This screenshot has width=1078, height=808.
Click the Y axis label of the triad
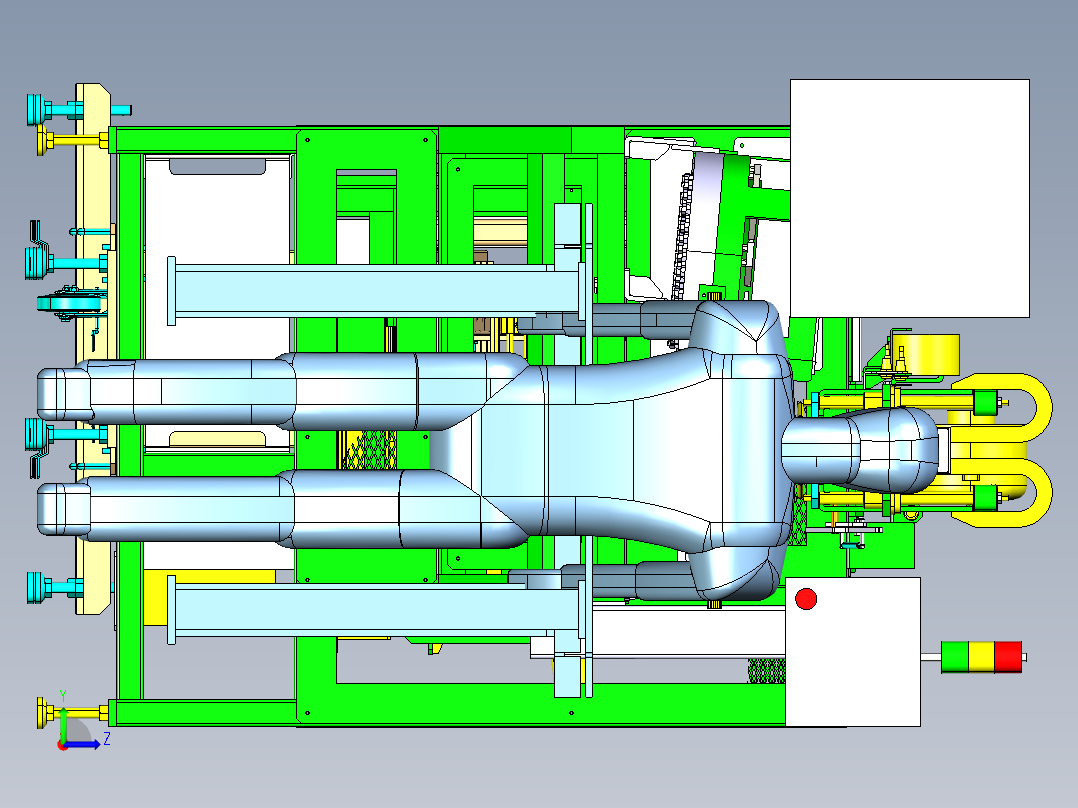[x=63, y=695]
